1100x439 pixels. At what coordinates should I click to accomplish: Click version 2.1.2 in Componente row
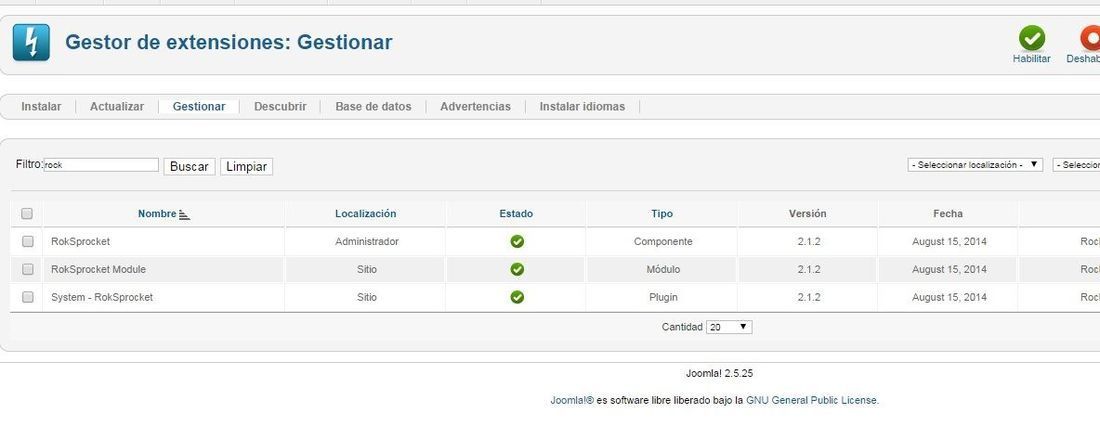coord(809,241)
